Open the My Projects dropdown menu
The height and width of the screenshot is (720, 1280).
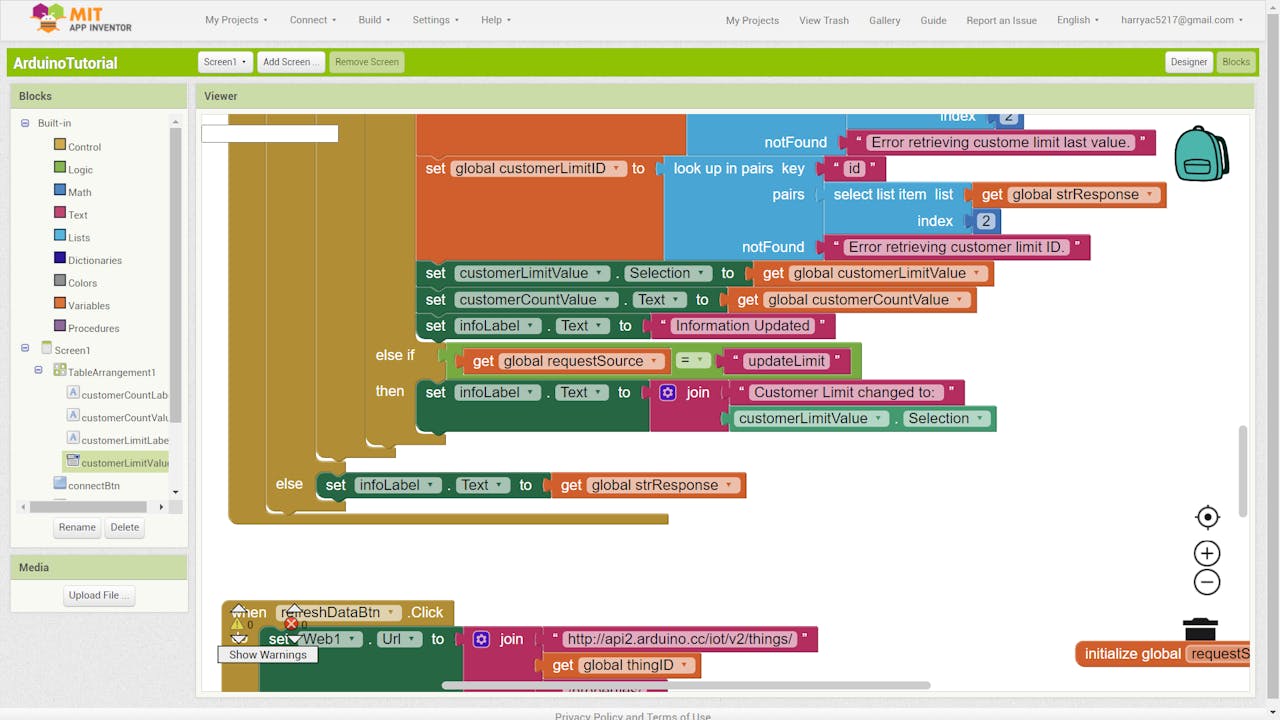(236, 20)
